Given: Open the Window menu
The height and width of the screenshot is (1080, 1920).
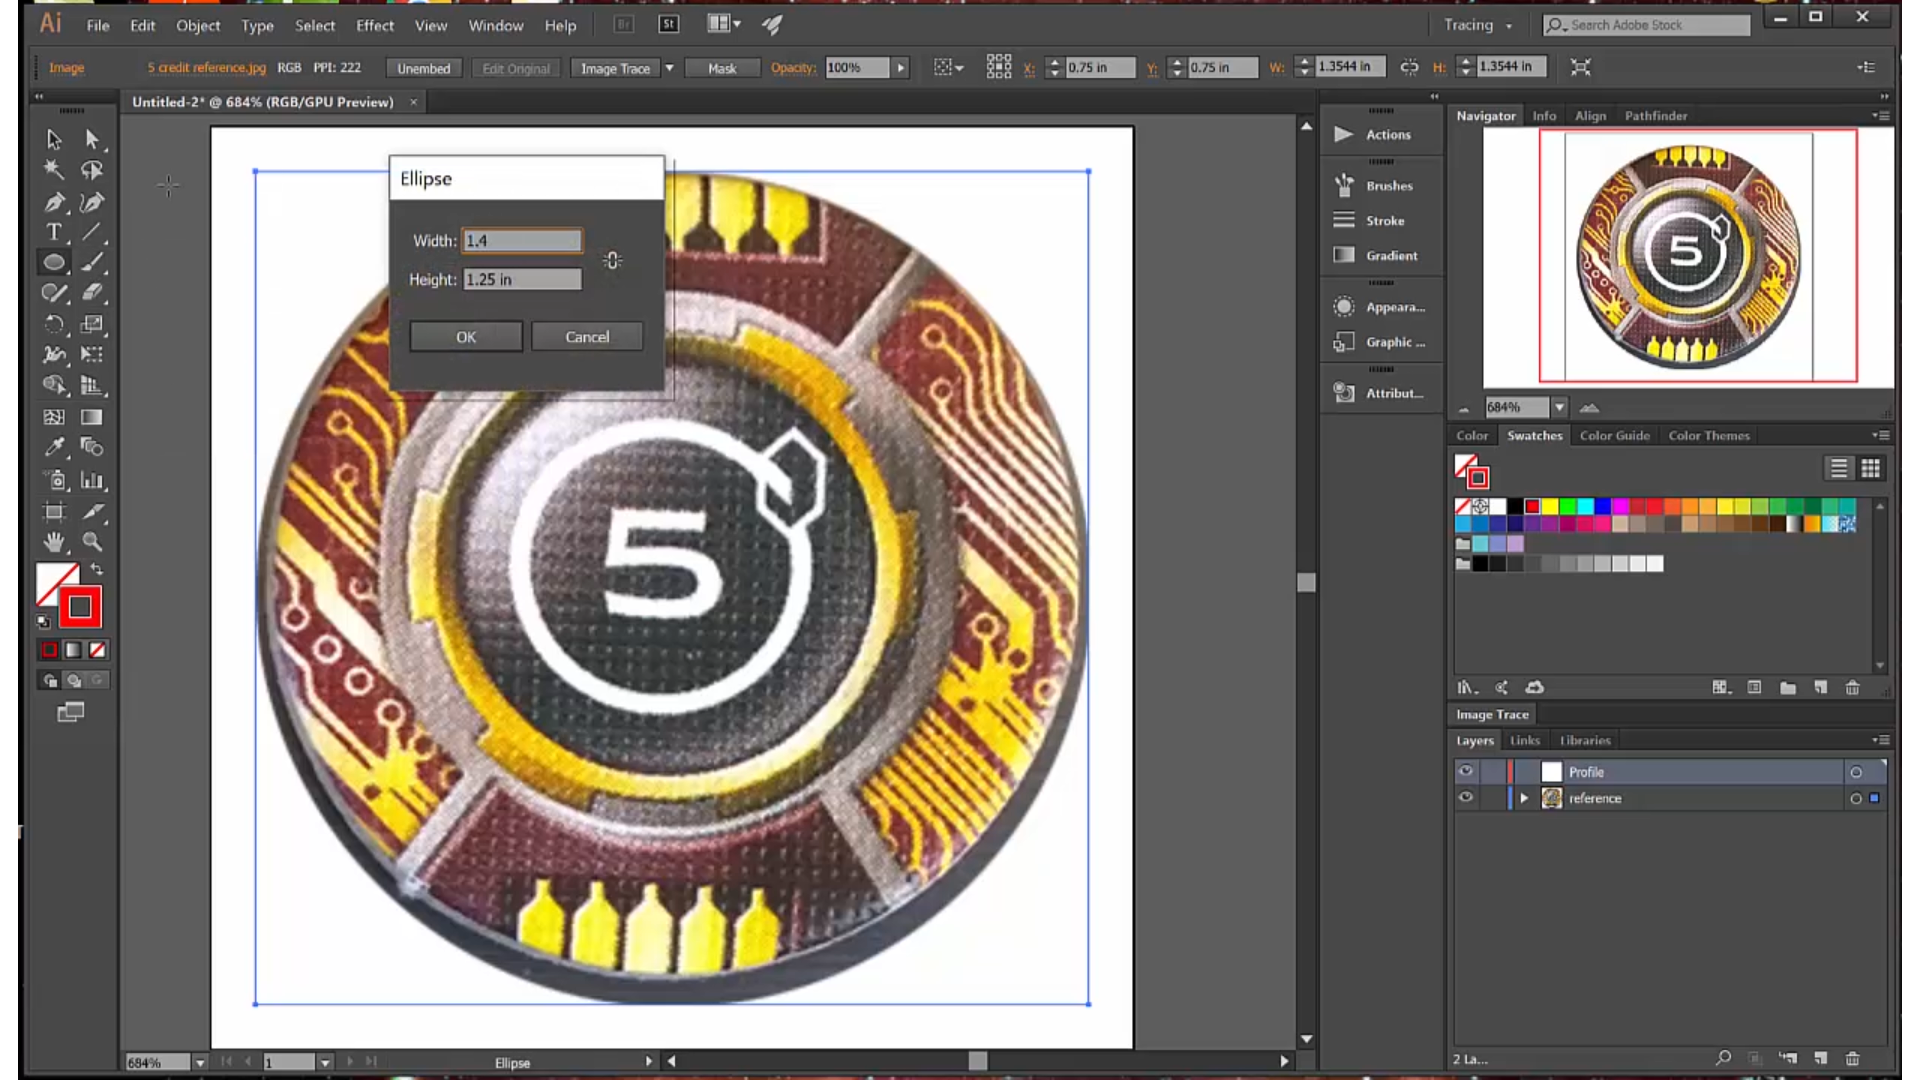Looking at the screenshot, I should click(496, 25).
